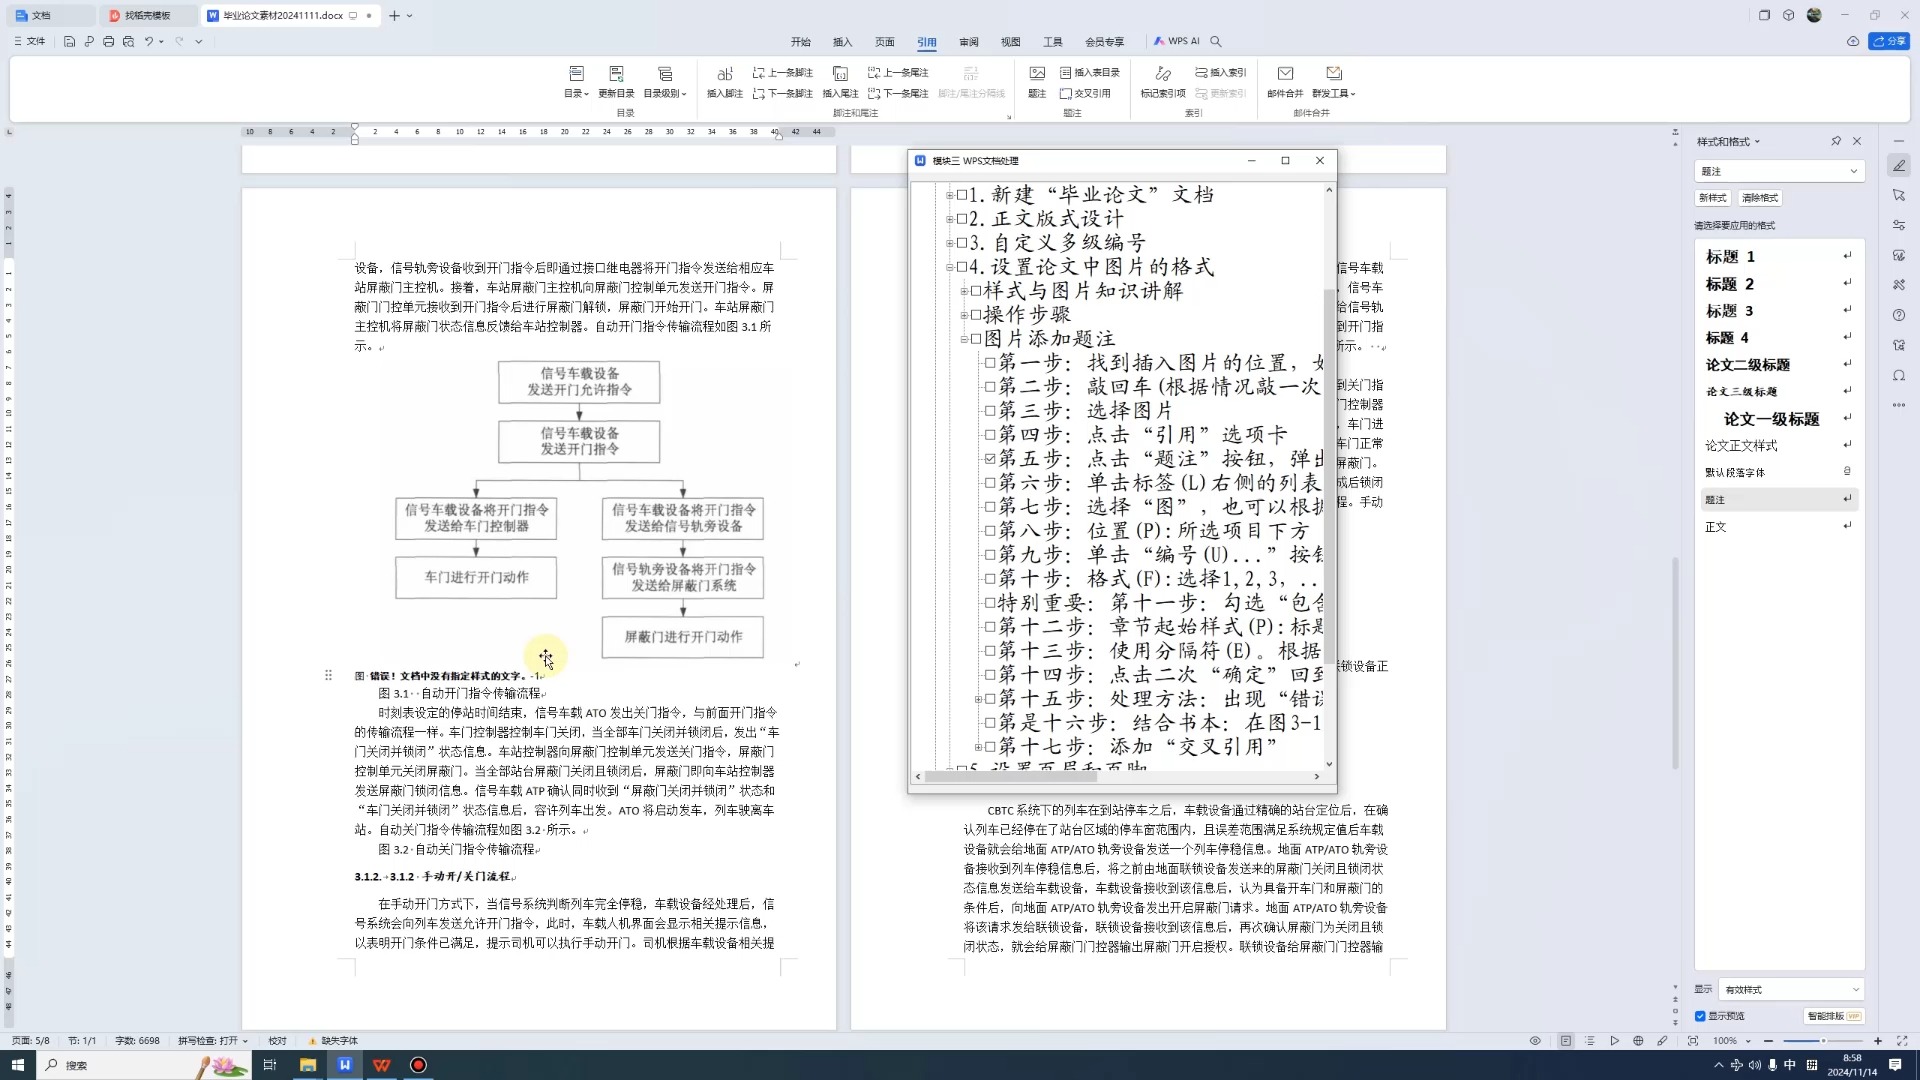
Task: Toggle the 显示预览 checkbox
Action: pyautogui.click(x=1700, y=1016)
